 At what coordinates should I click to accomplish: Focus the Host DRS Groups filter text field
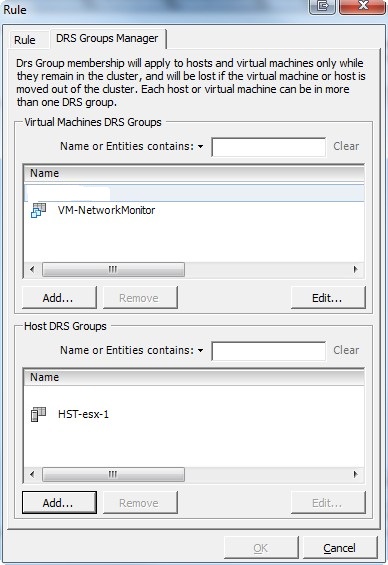[x=269, y=351]
